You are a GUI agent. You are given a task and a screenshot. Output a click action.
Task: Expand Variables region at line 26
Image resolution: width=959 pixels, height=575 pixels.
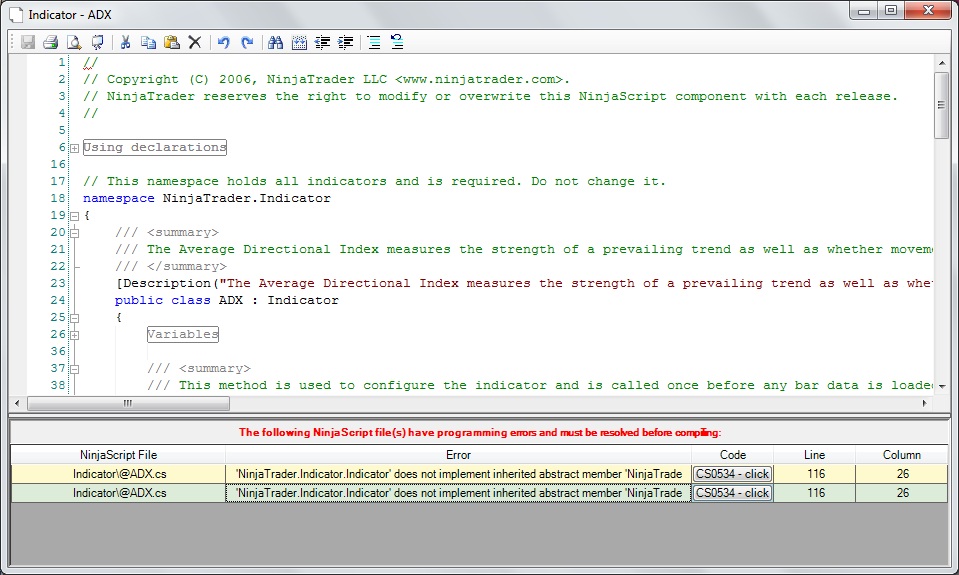click(75, 335)
